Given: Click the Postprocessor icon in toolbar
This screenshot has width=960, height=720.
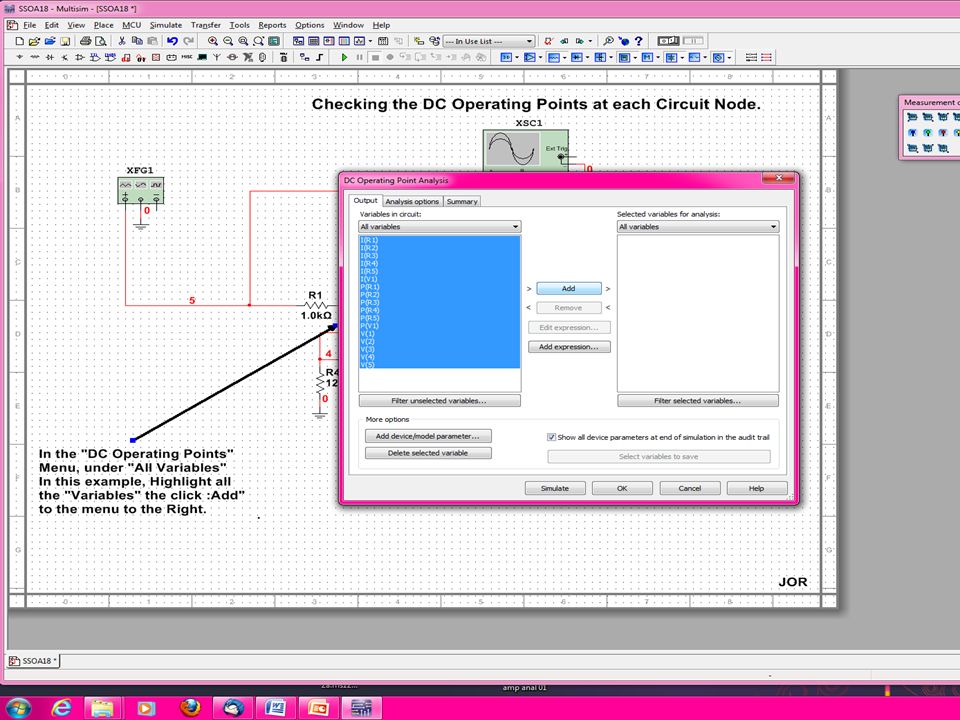Looking at the screenshot, I should click(x=383, y=41).
